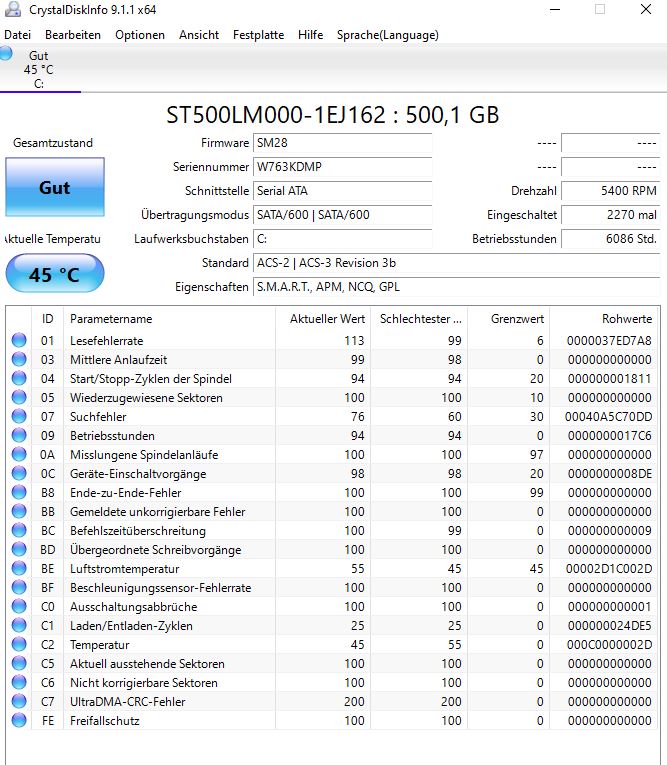Click status icon for Aktuell ausstehende Sektoren
This screenshot has height=765, width=667.
(x=19, y=664)
